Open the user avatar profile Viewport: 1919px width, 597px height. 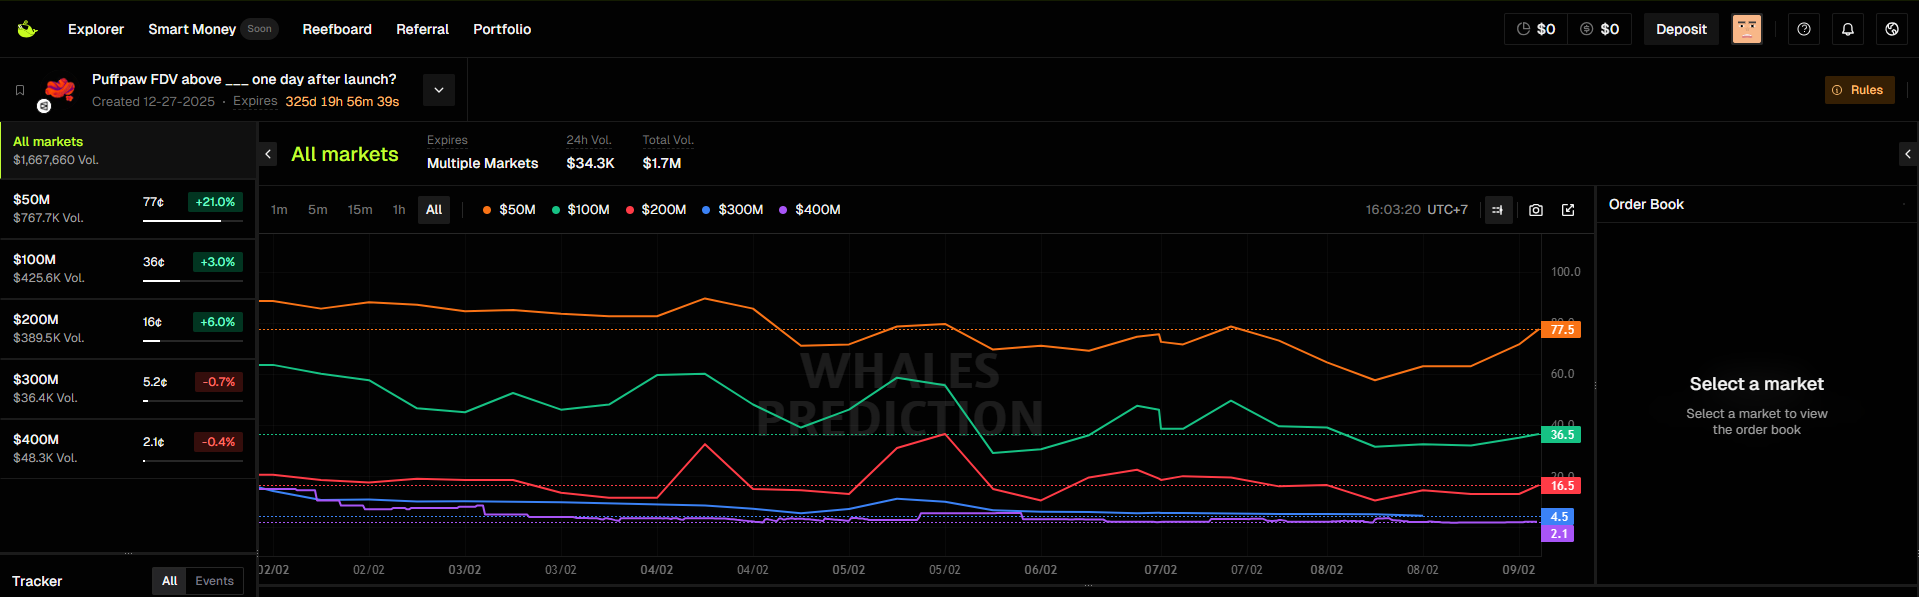1747,29
